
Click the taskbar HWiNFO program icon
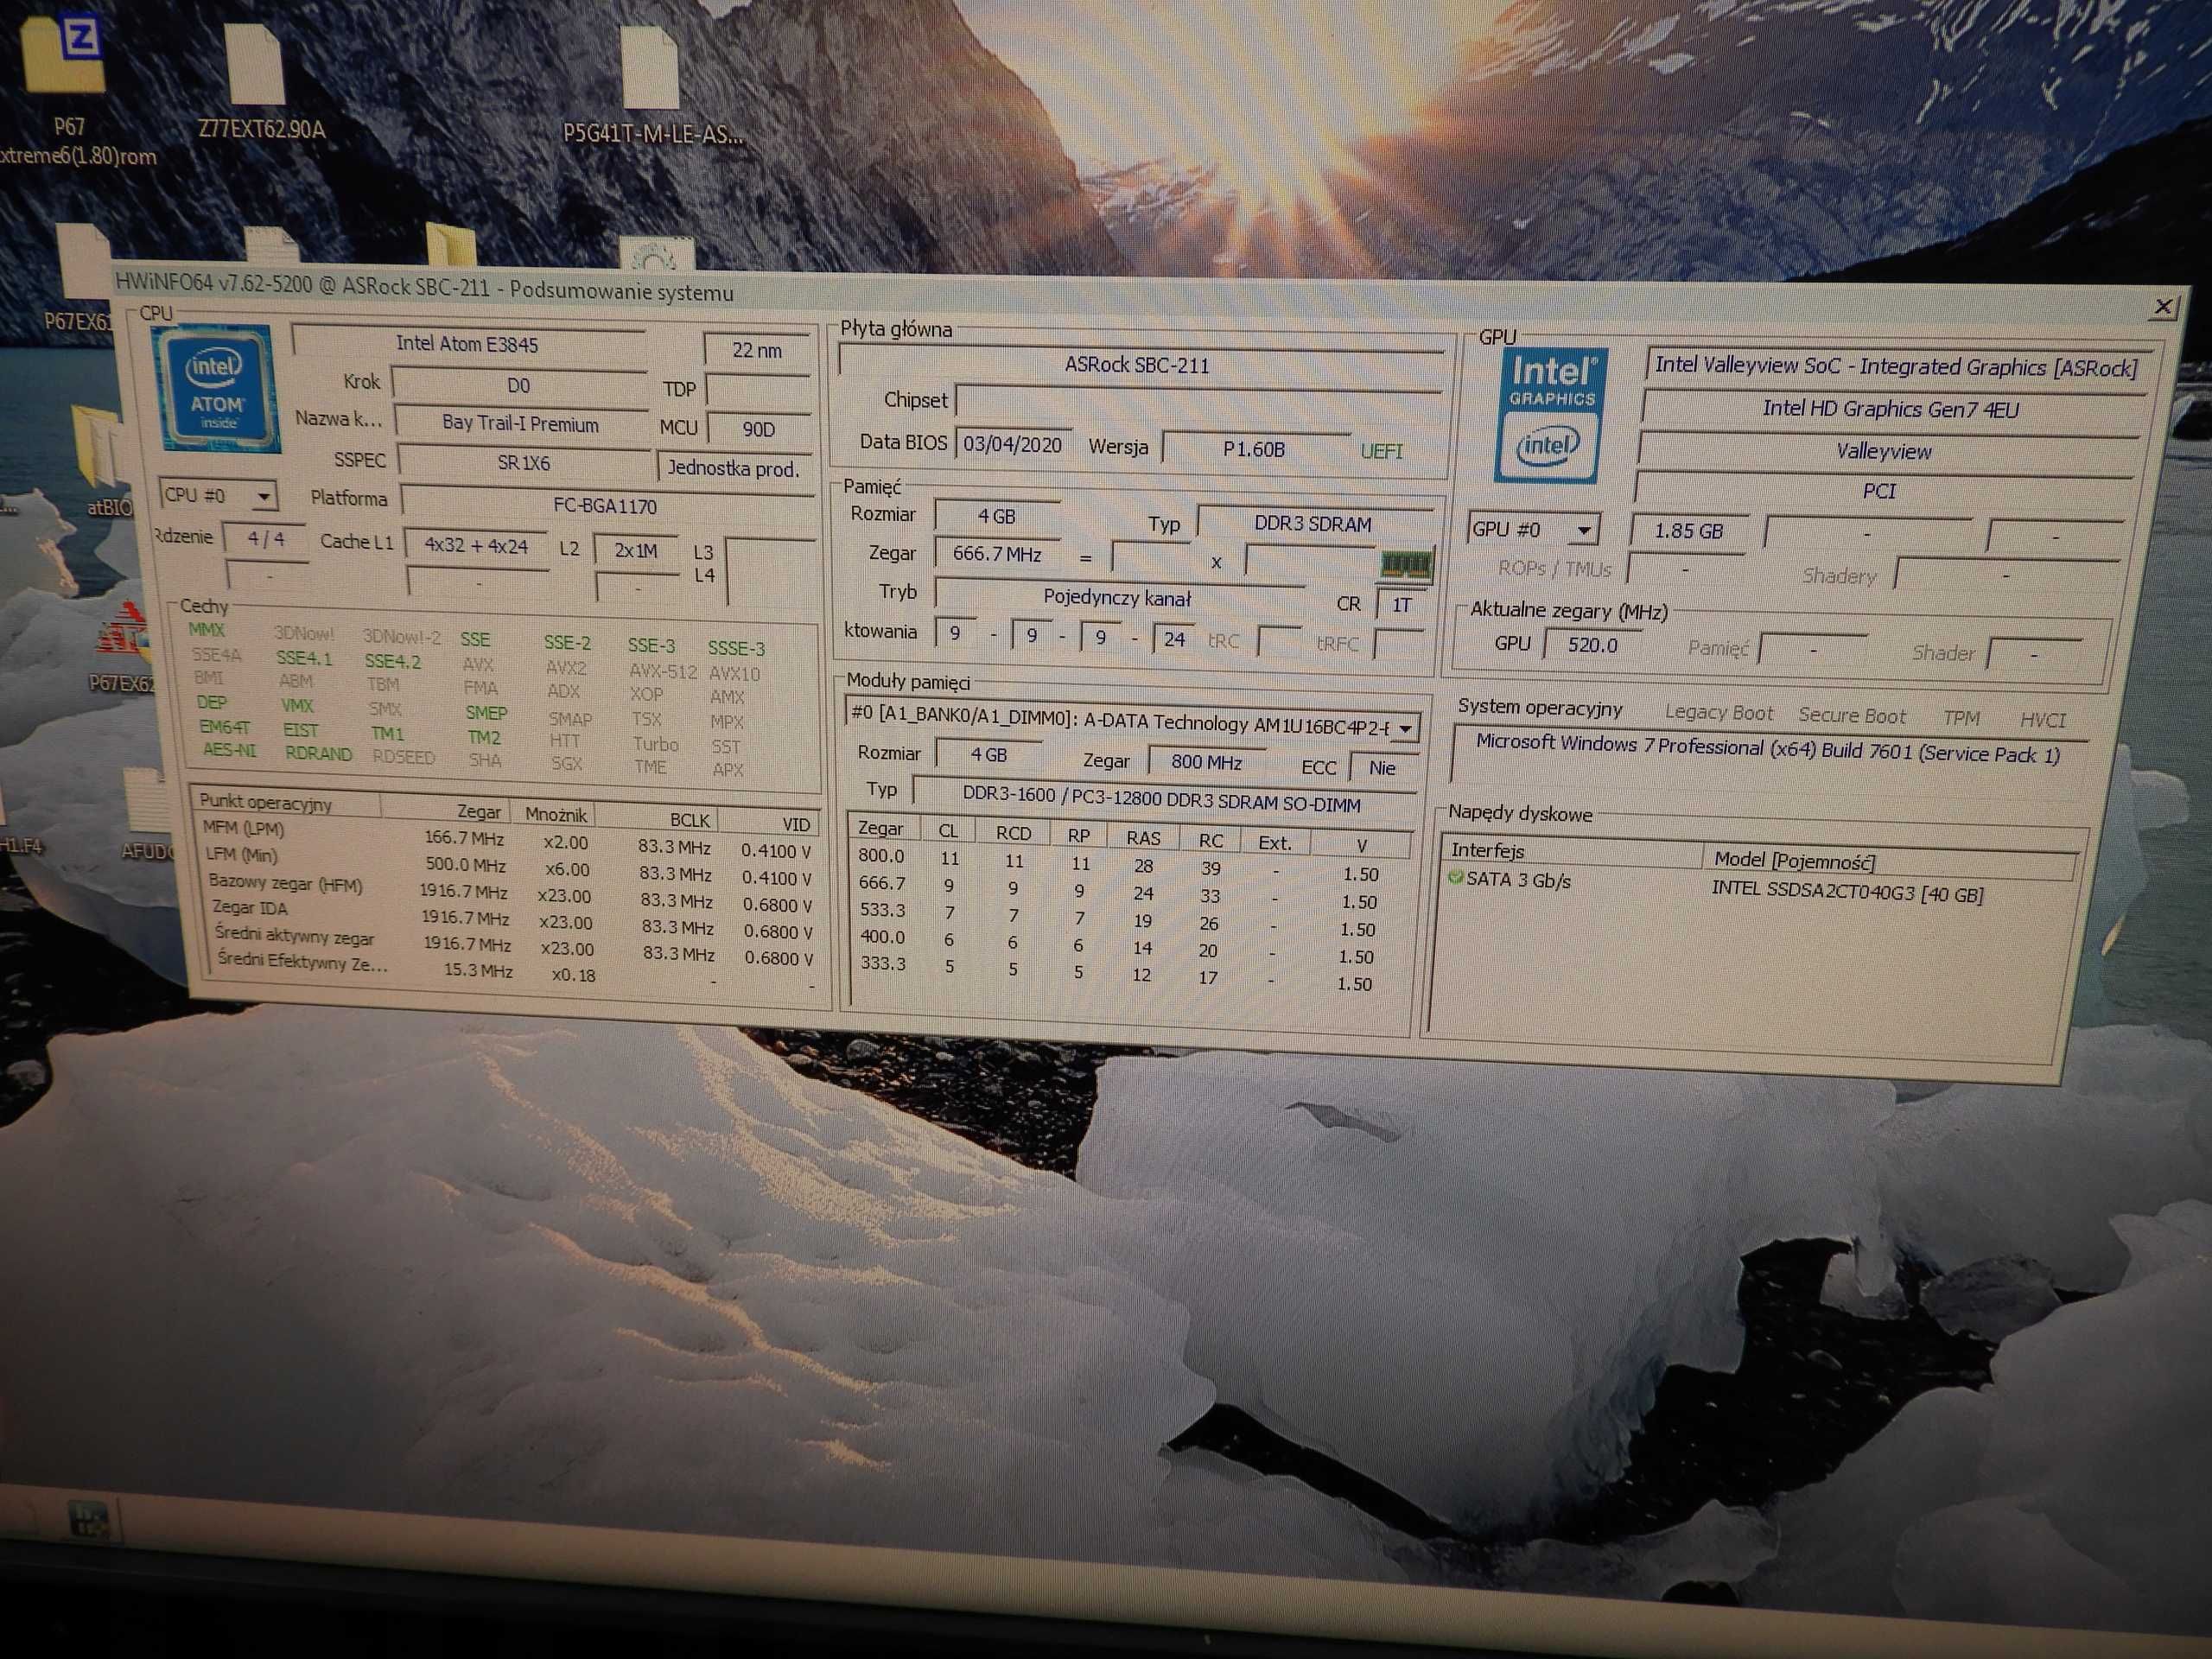(88, 1521)
